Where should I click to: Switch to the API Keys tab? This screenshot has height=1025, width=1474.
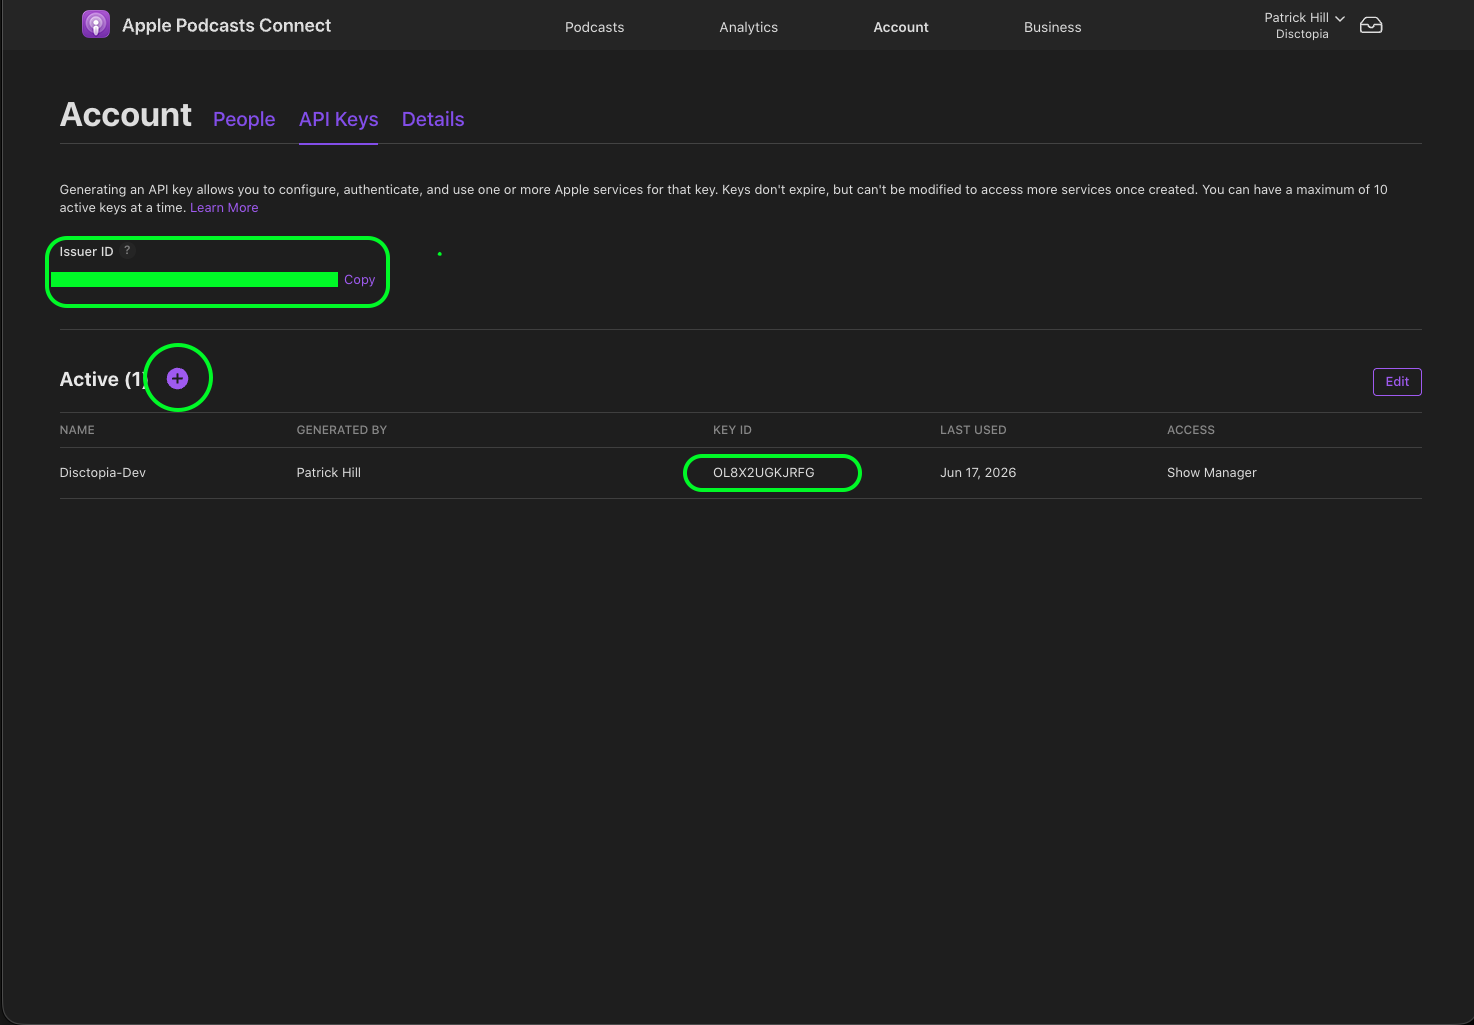pos(338,119)
